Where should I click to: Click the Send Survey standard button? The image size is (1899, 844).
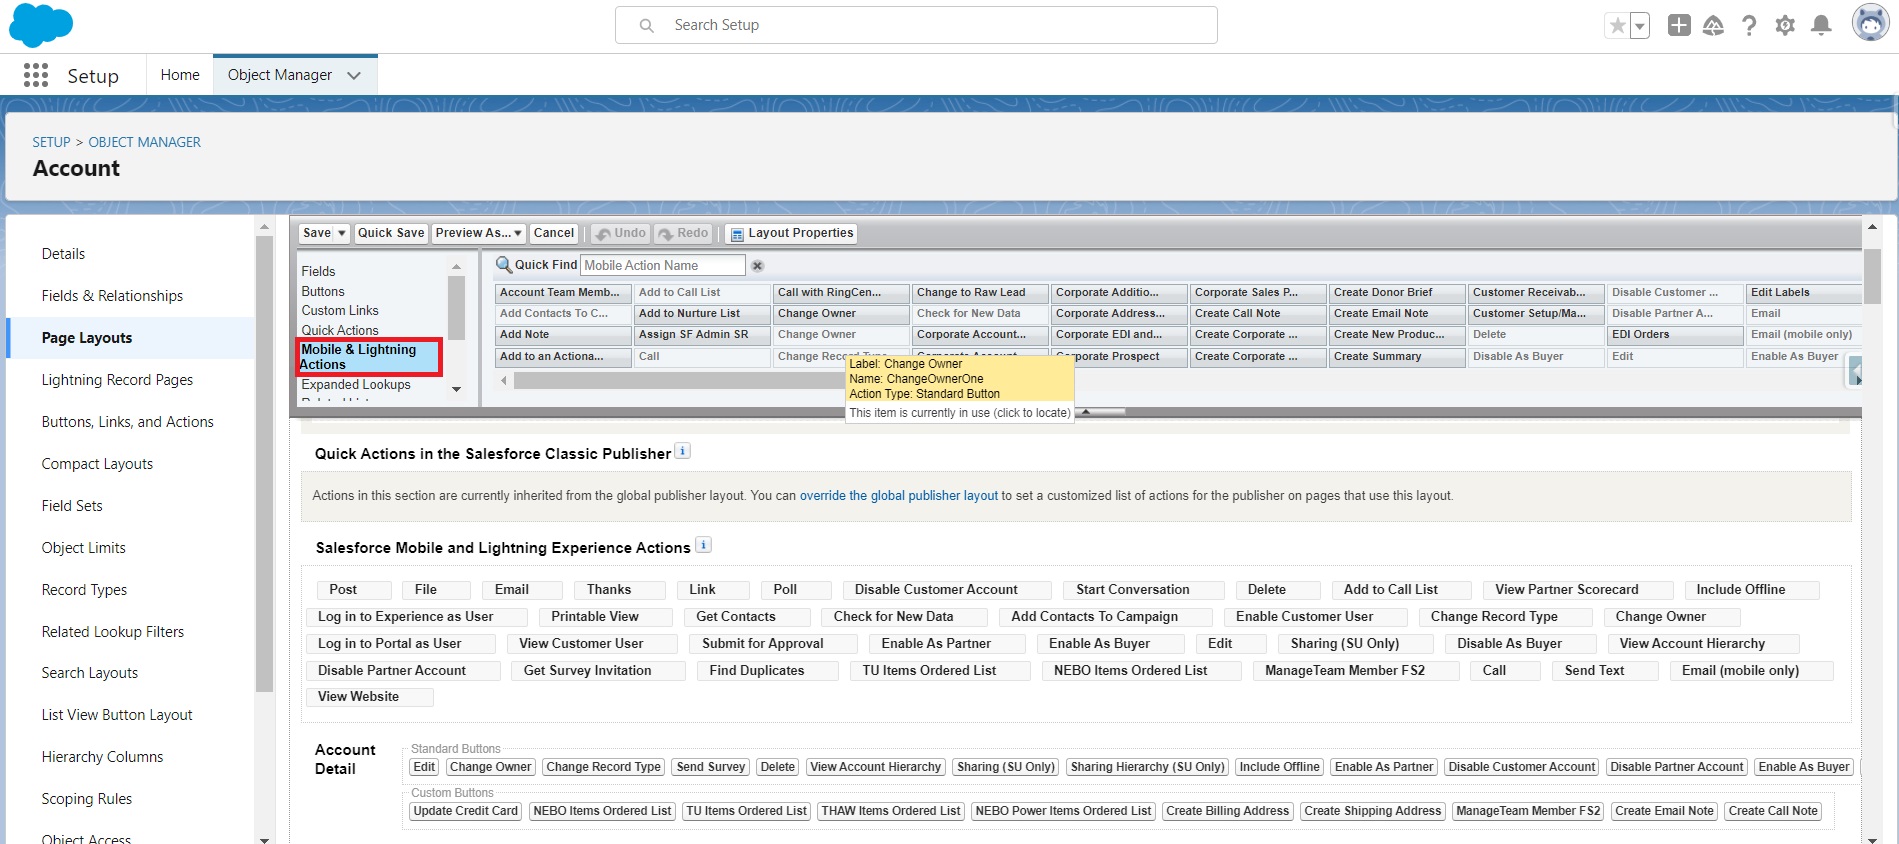711,767
